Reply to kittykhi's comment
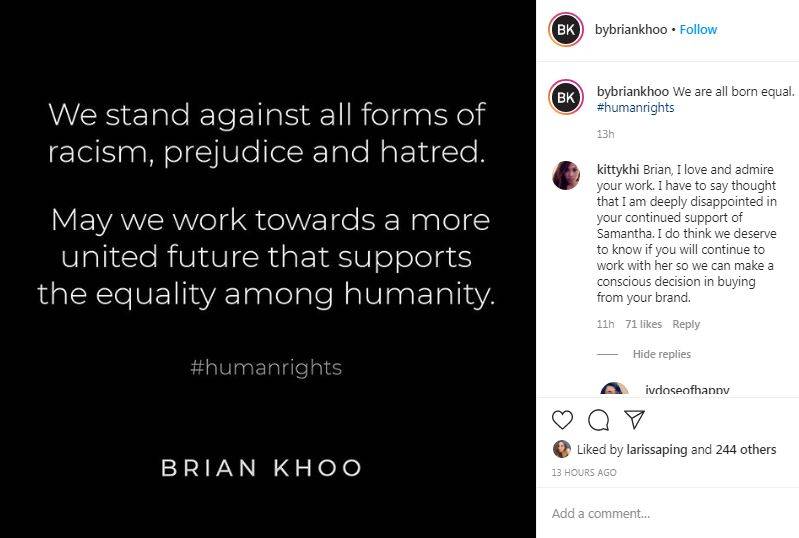The height and width of the screenshot is (538, 799). point(686,324)
